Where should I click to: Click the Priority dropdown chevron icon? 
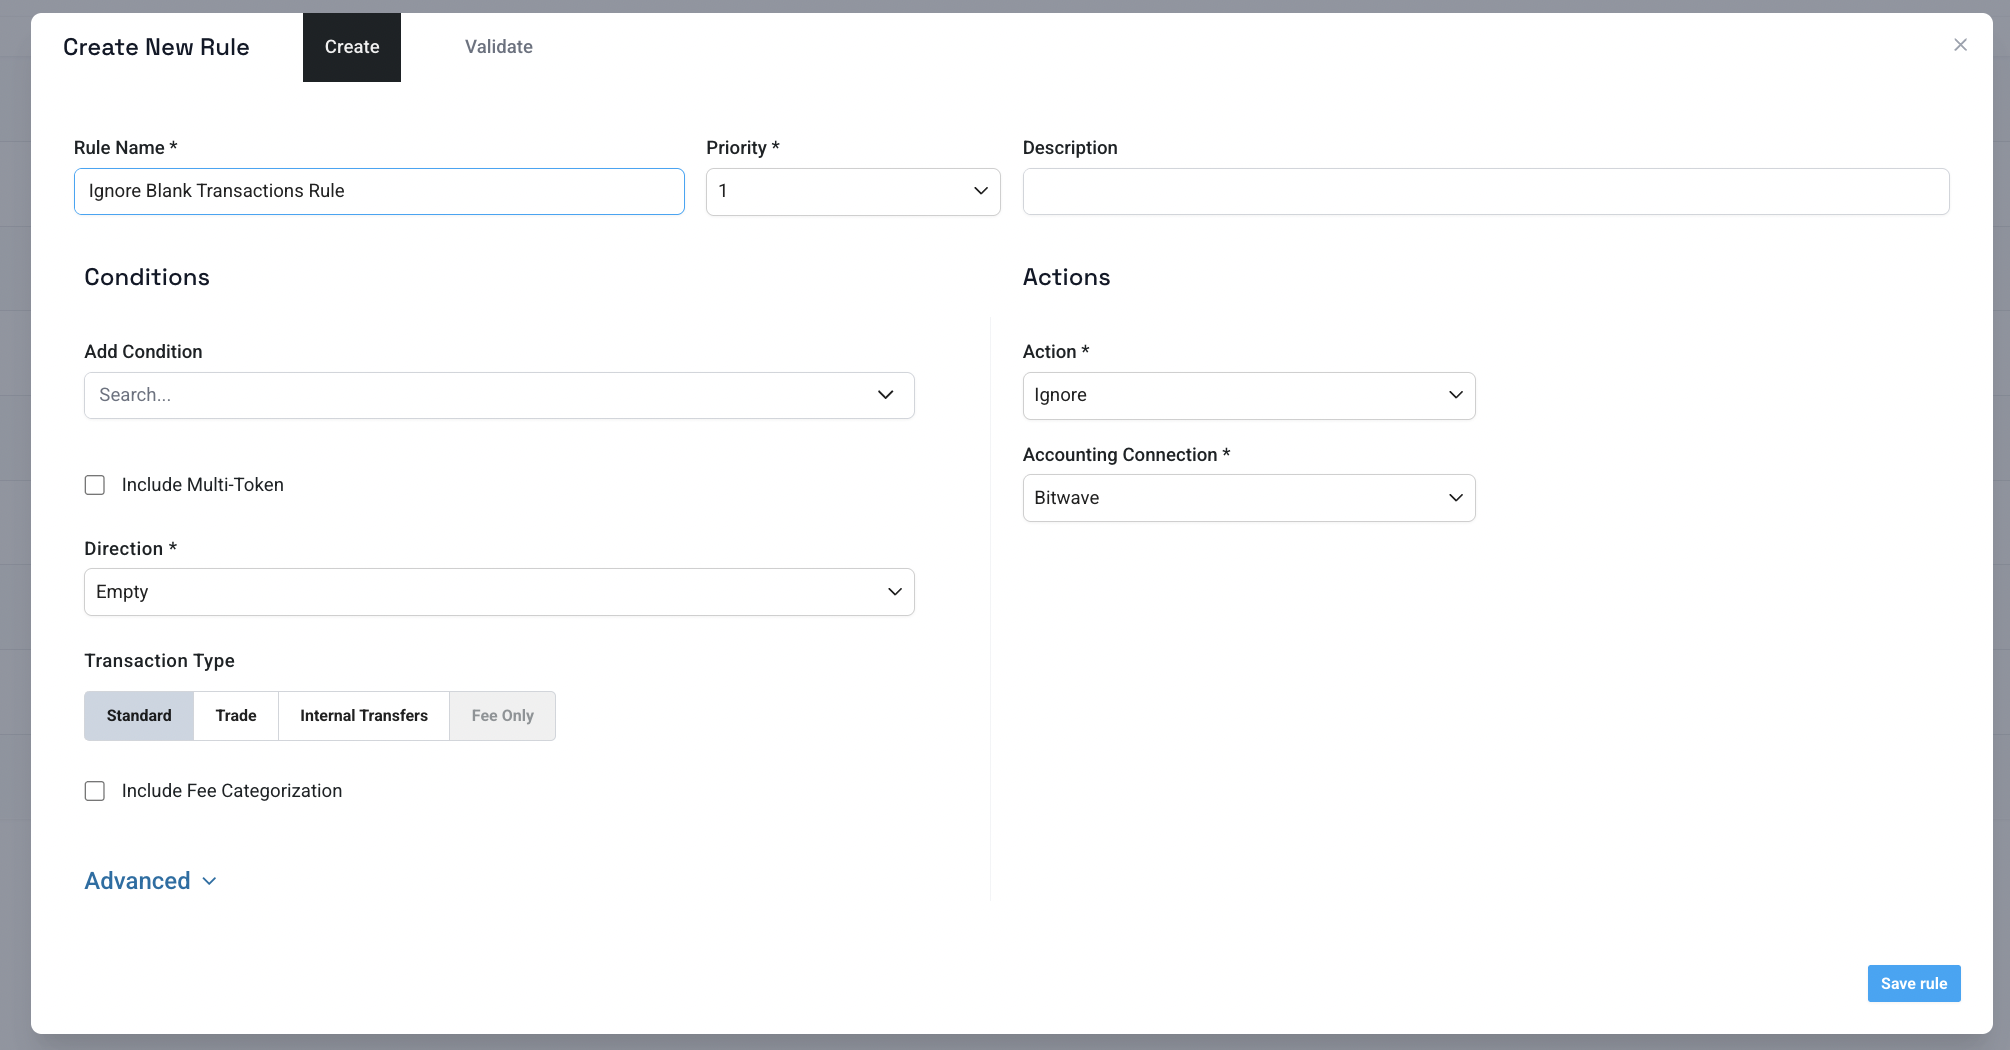point(980,191)
